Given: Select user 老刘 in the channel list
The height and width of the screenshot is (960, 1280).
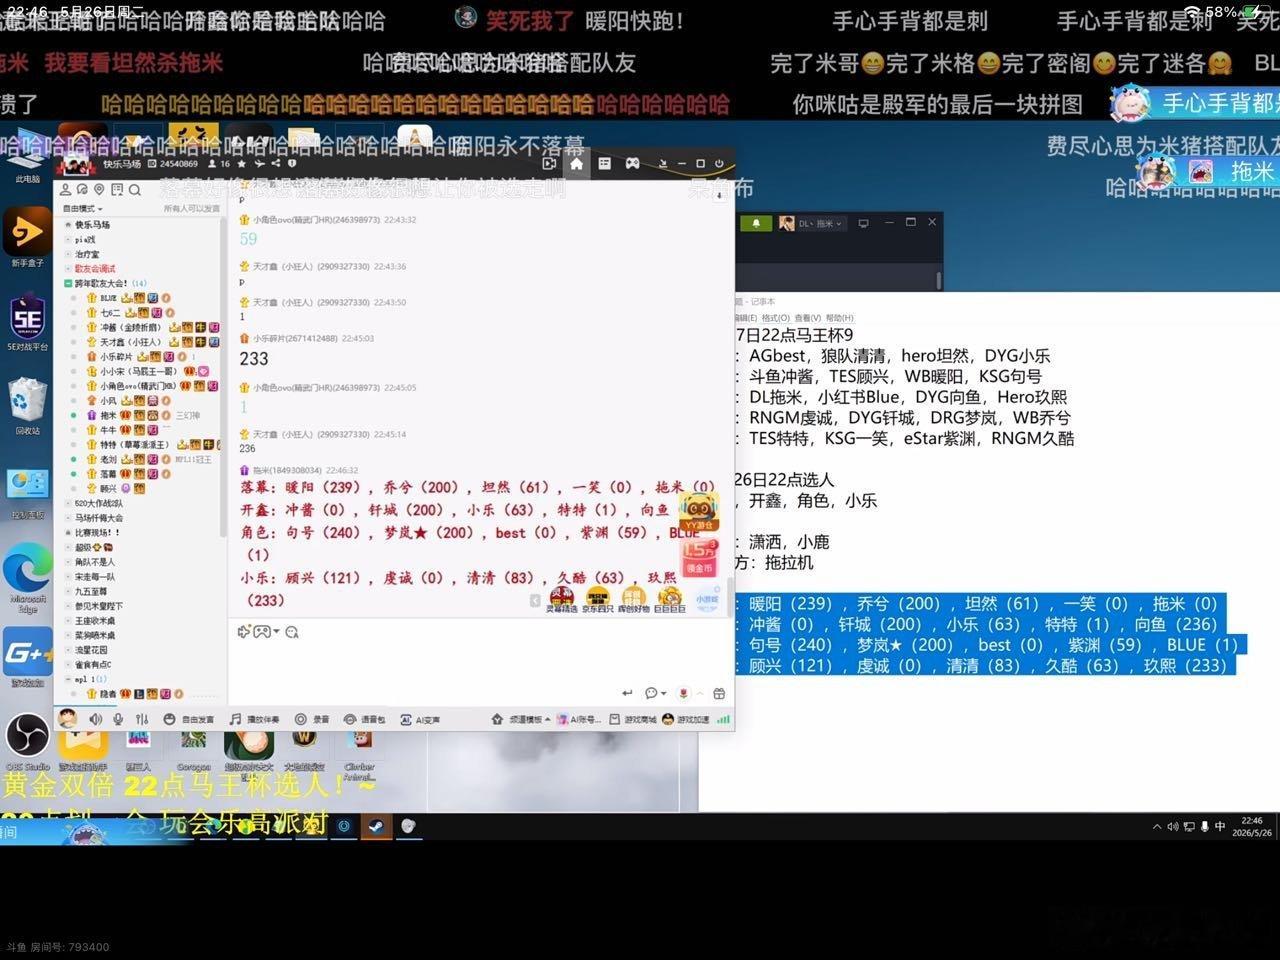Looking at the screenshot, I should 108,459.
